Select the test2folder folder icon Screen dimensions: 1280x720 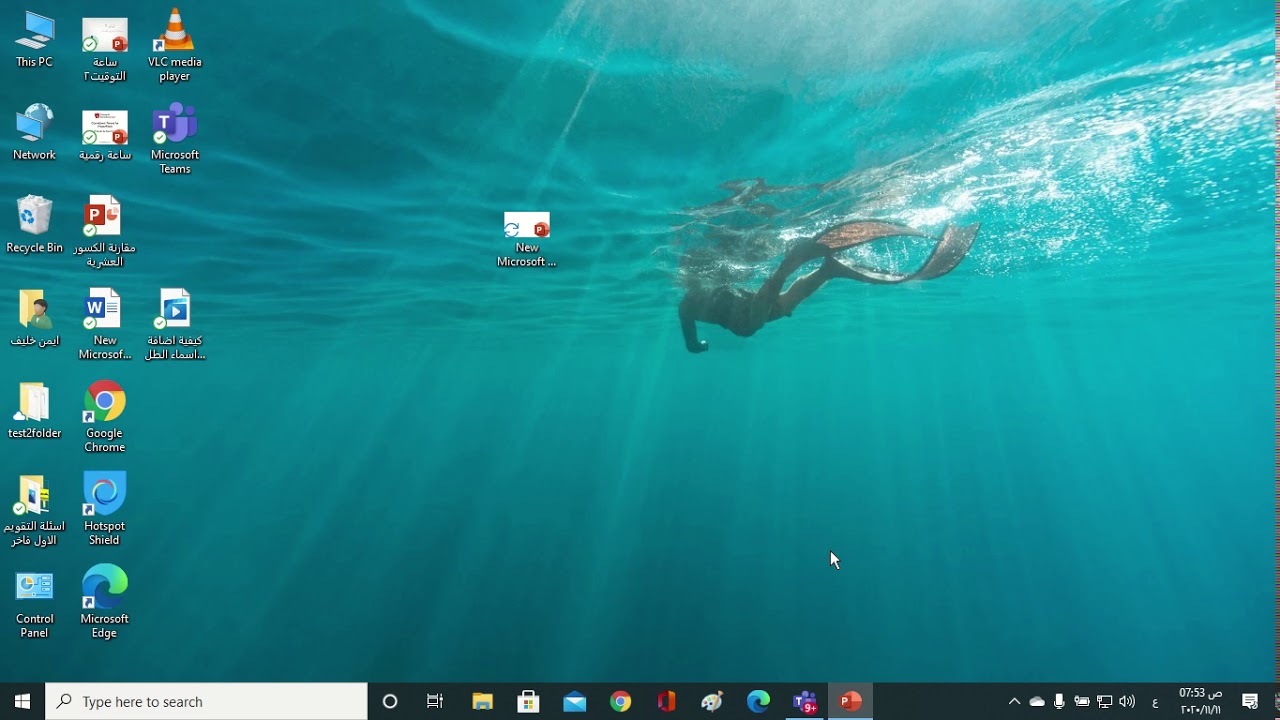(x=34, y=411)
